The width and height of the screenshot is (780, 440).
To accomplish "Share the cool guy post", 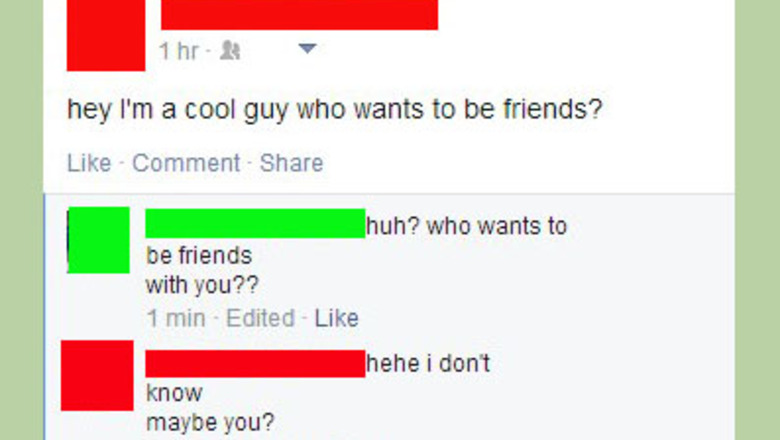I will coord(292,163).
